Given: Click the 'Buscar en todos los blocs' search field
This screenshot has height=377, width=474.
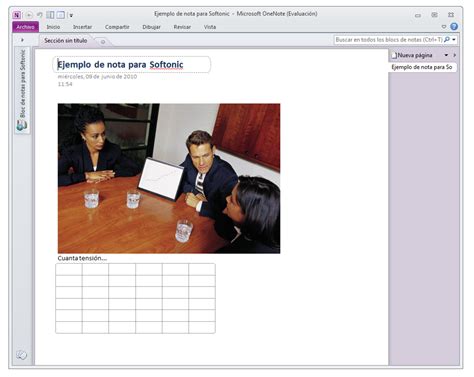Looking at the screenshot, I should pos(389,40).
